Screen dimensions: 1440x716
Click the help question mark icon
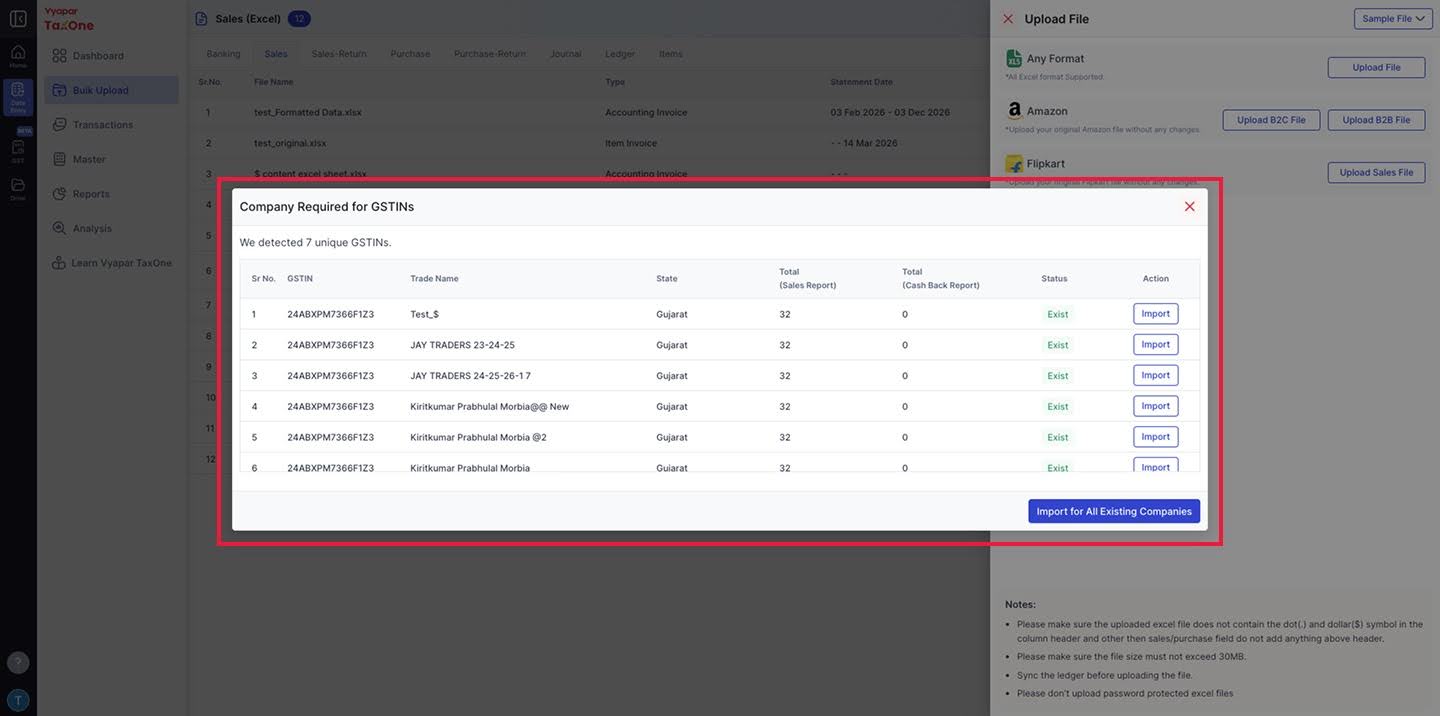click(18, 662)
